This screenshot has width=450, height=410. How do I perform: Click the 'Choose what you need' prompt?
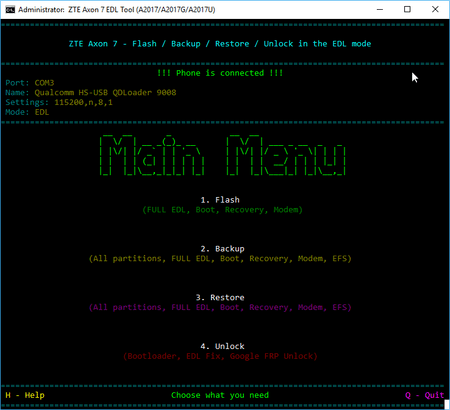(x=220, y=395)
